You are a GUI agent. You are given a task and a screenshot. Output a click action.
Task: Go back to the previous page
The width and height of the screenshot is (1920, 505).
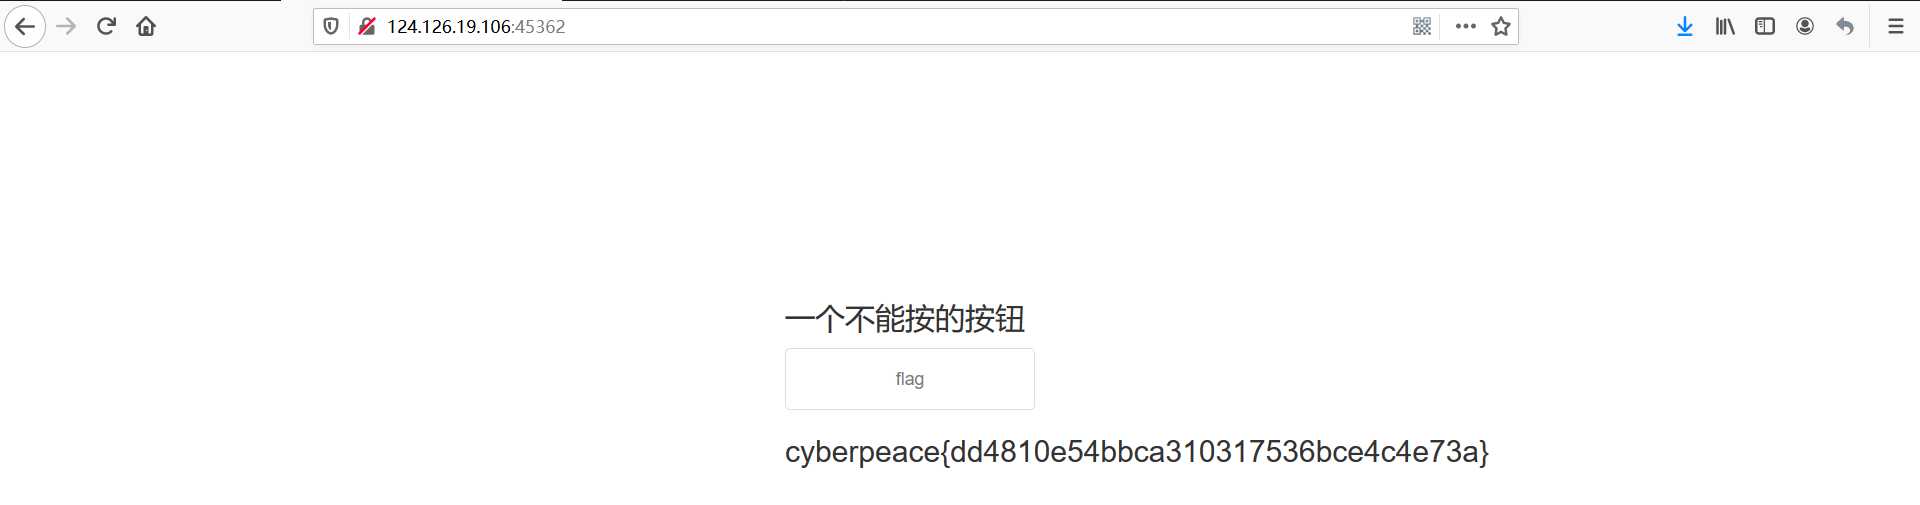click(x=25, y=27)
